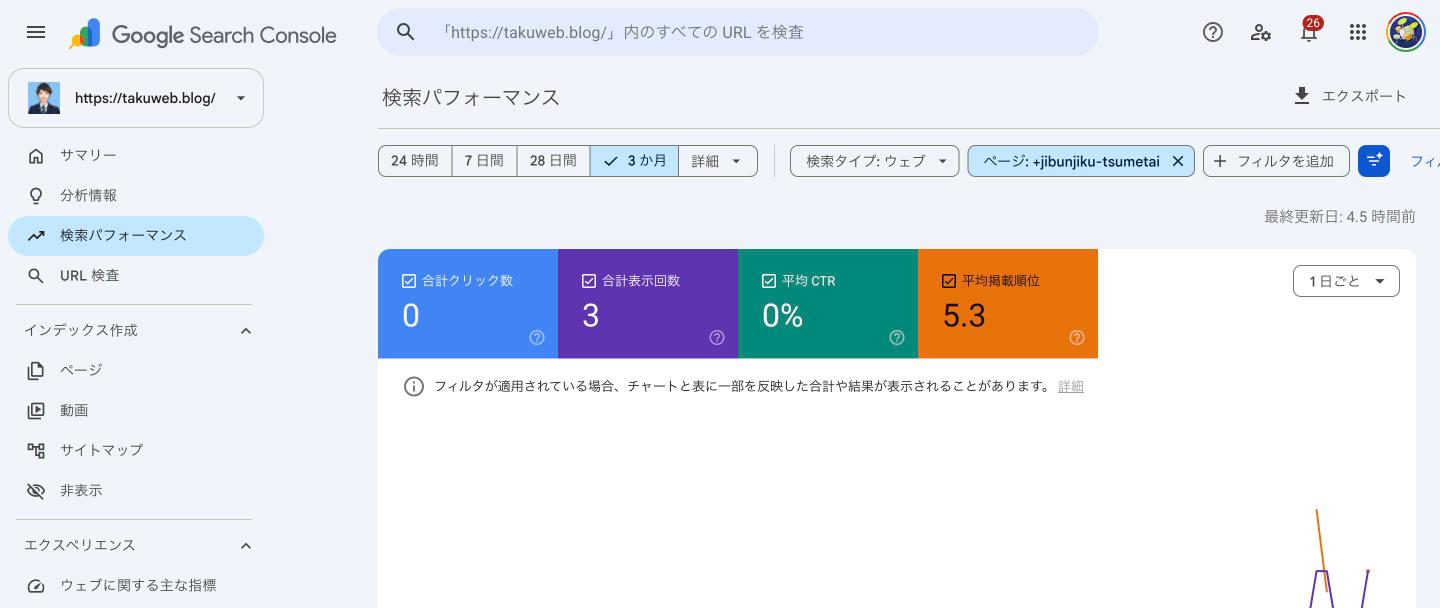Viewport: 1440px width, 608px height.
Task: Click the export download icon
Action: (x=1301, y=96)
